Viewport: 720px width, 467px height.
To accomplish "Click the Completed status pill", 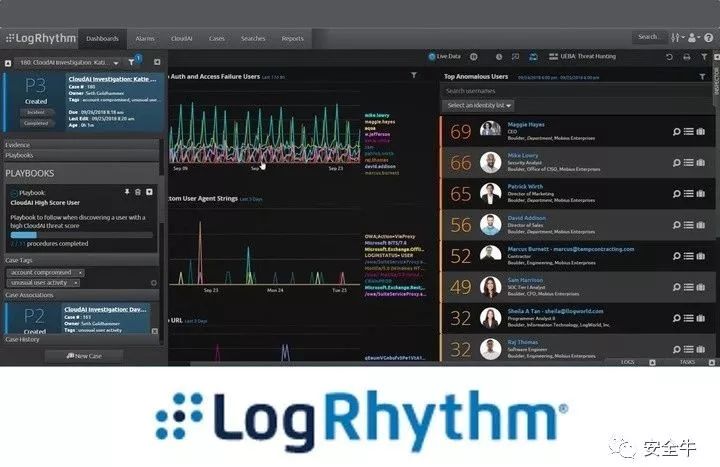I will click(x=36, y=123).
